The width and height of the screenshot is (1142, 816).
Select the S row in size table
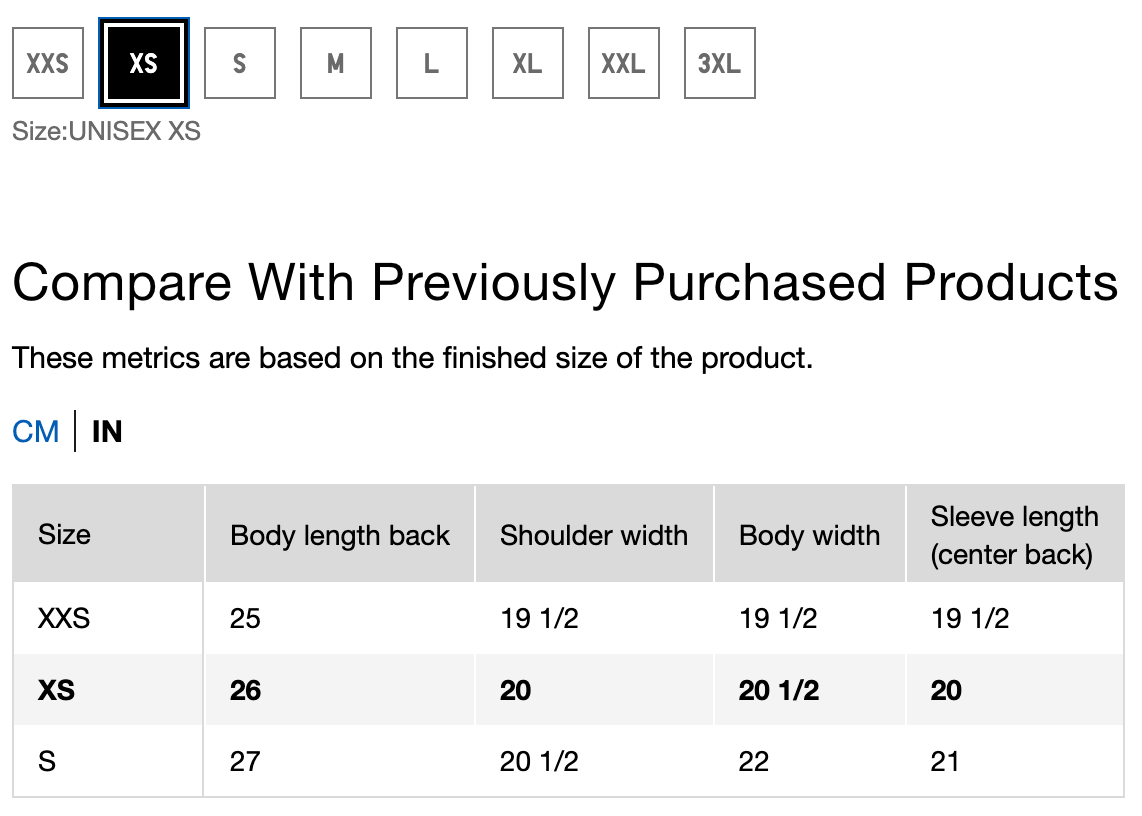tap(568, 761)
